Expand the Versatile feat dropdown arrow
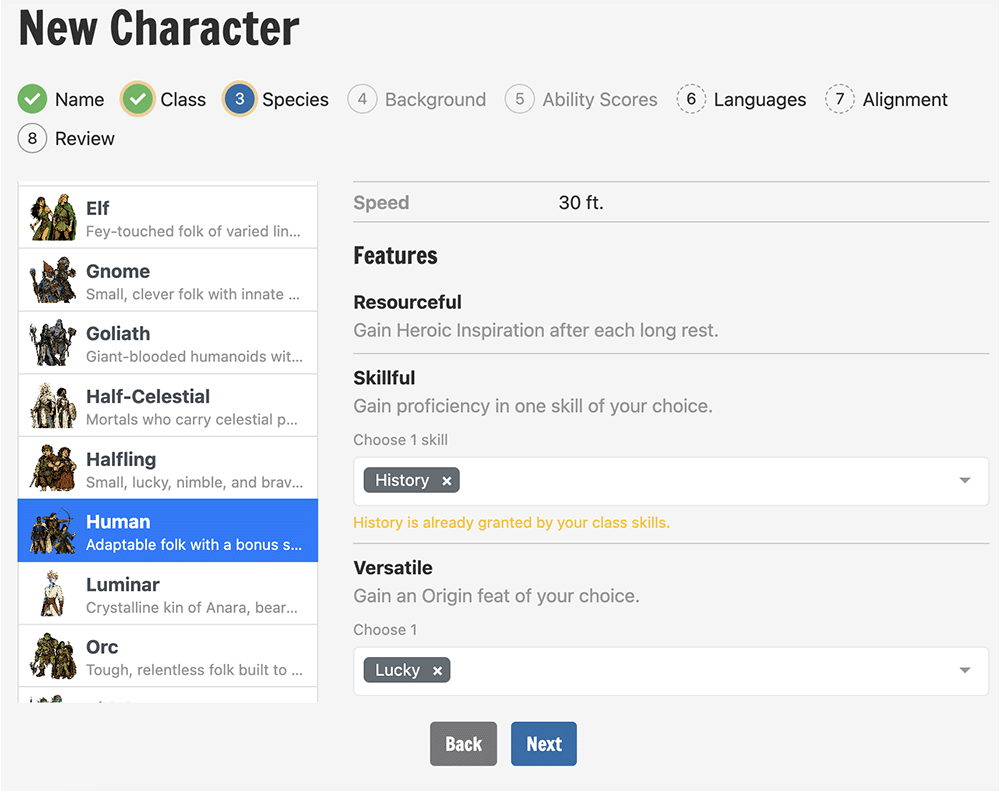Screen dimensions: 1000x791 point(965,670)
